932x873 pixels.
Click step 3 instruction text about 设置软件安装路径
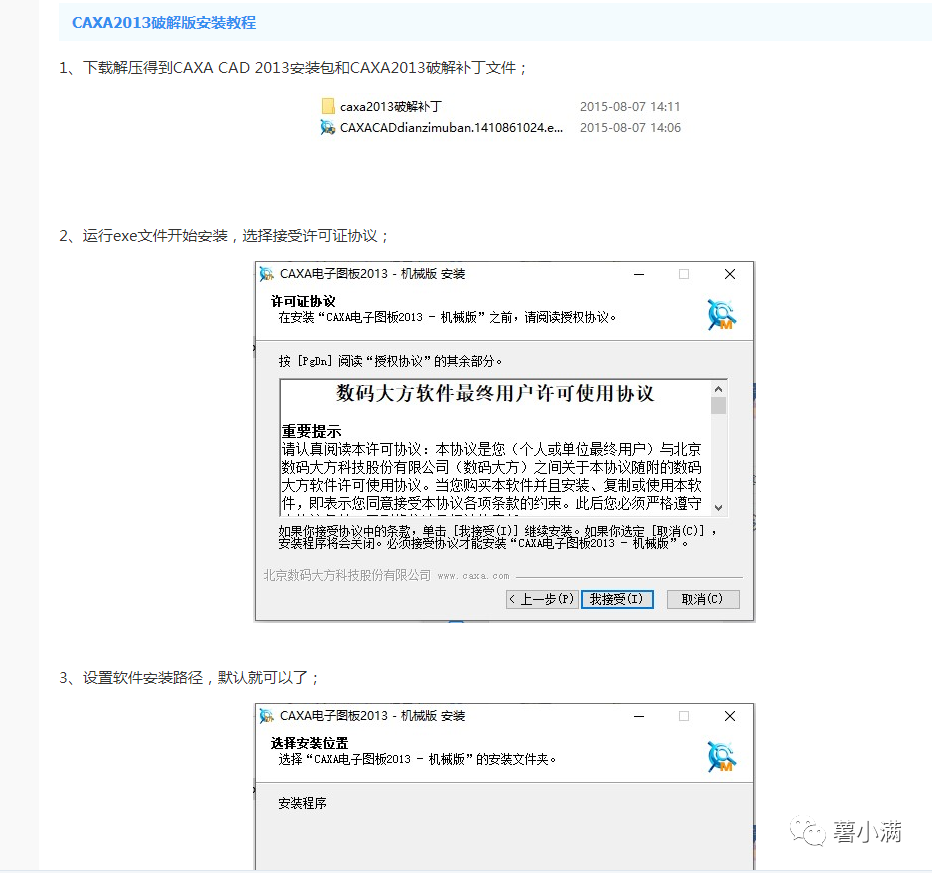coord(189,678)
